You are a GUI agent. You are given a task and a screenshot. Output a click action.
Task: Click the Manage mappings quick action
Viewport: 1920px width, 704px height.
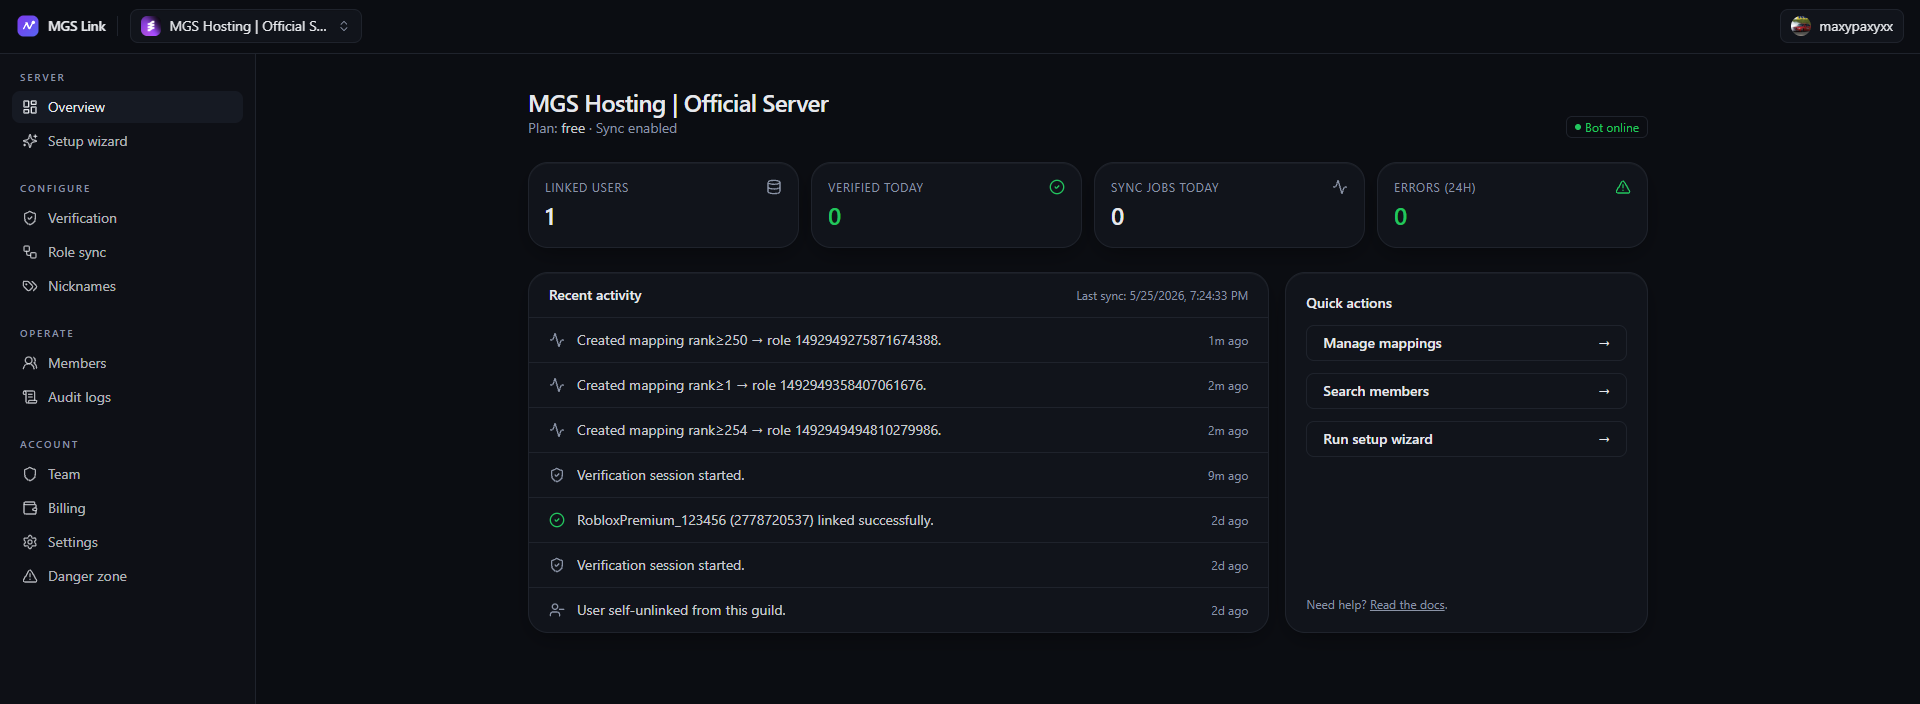point(1466,343)
